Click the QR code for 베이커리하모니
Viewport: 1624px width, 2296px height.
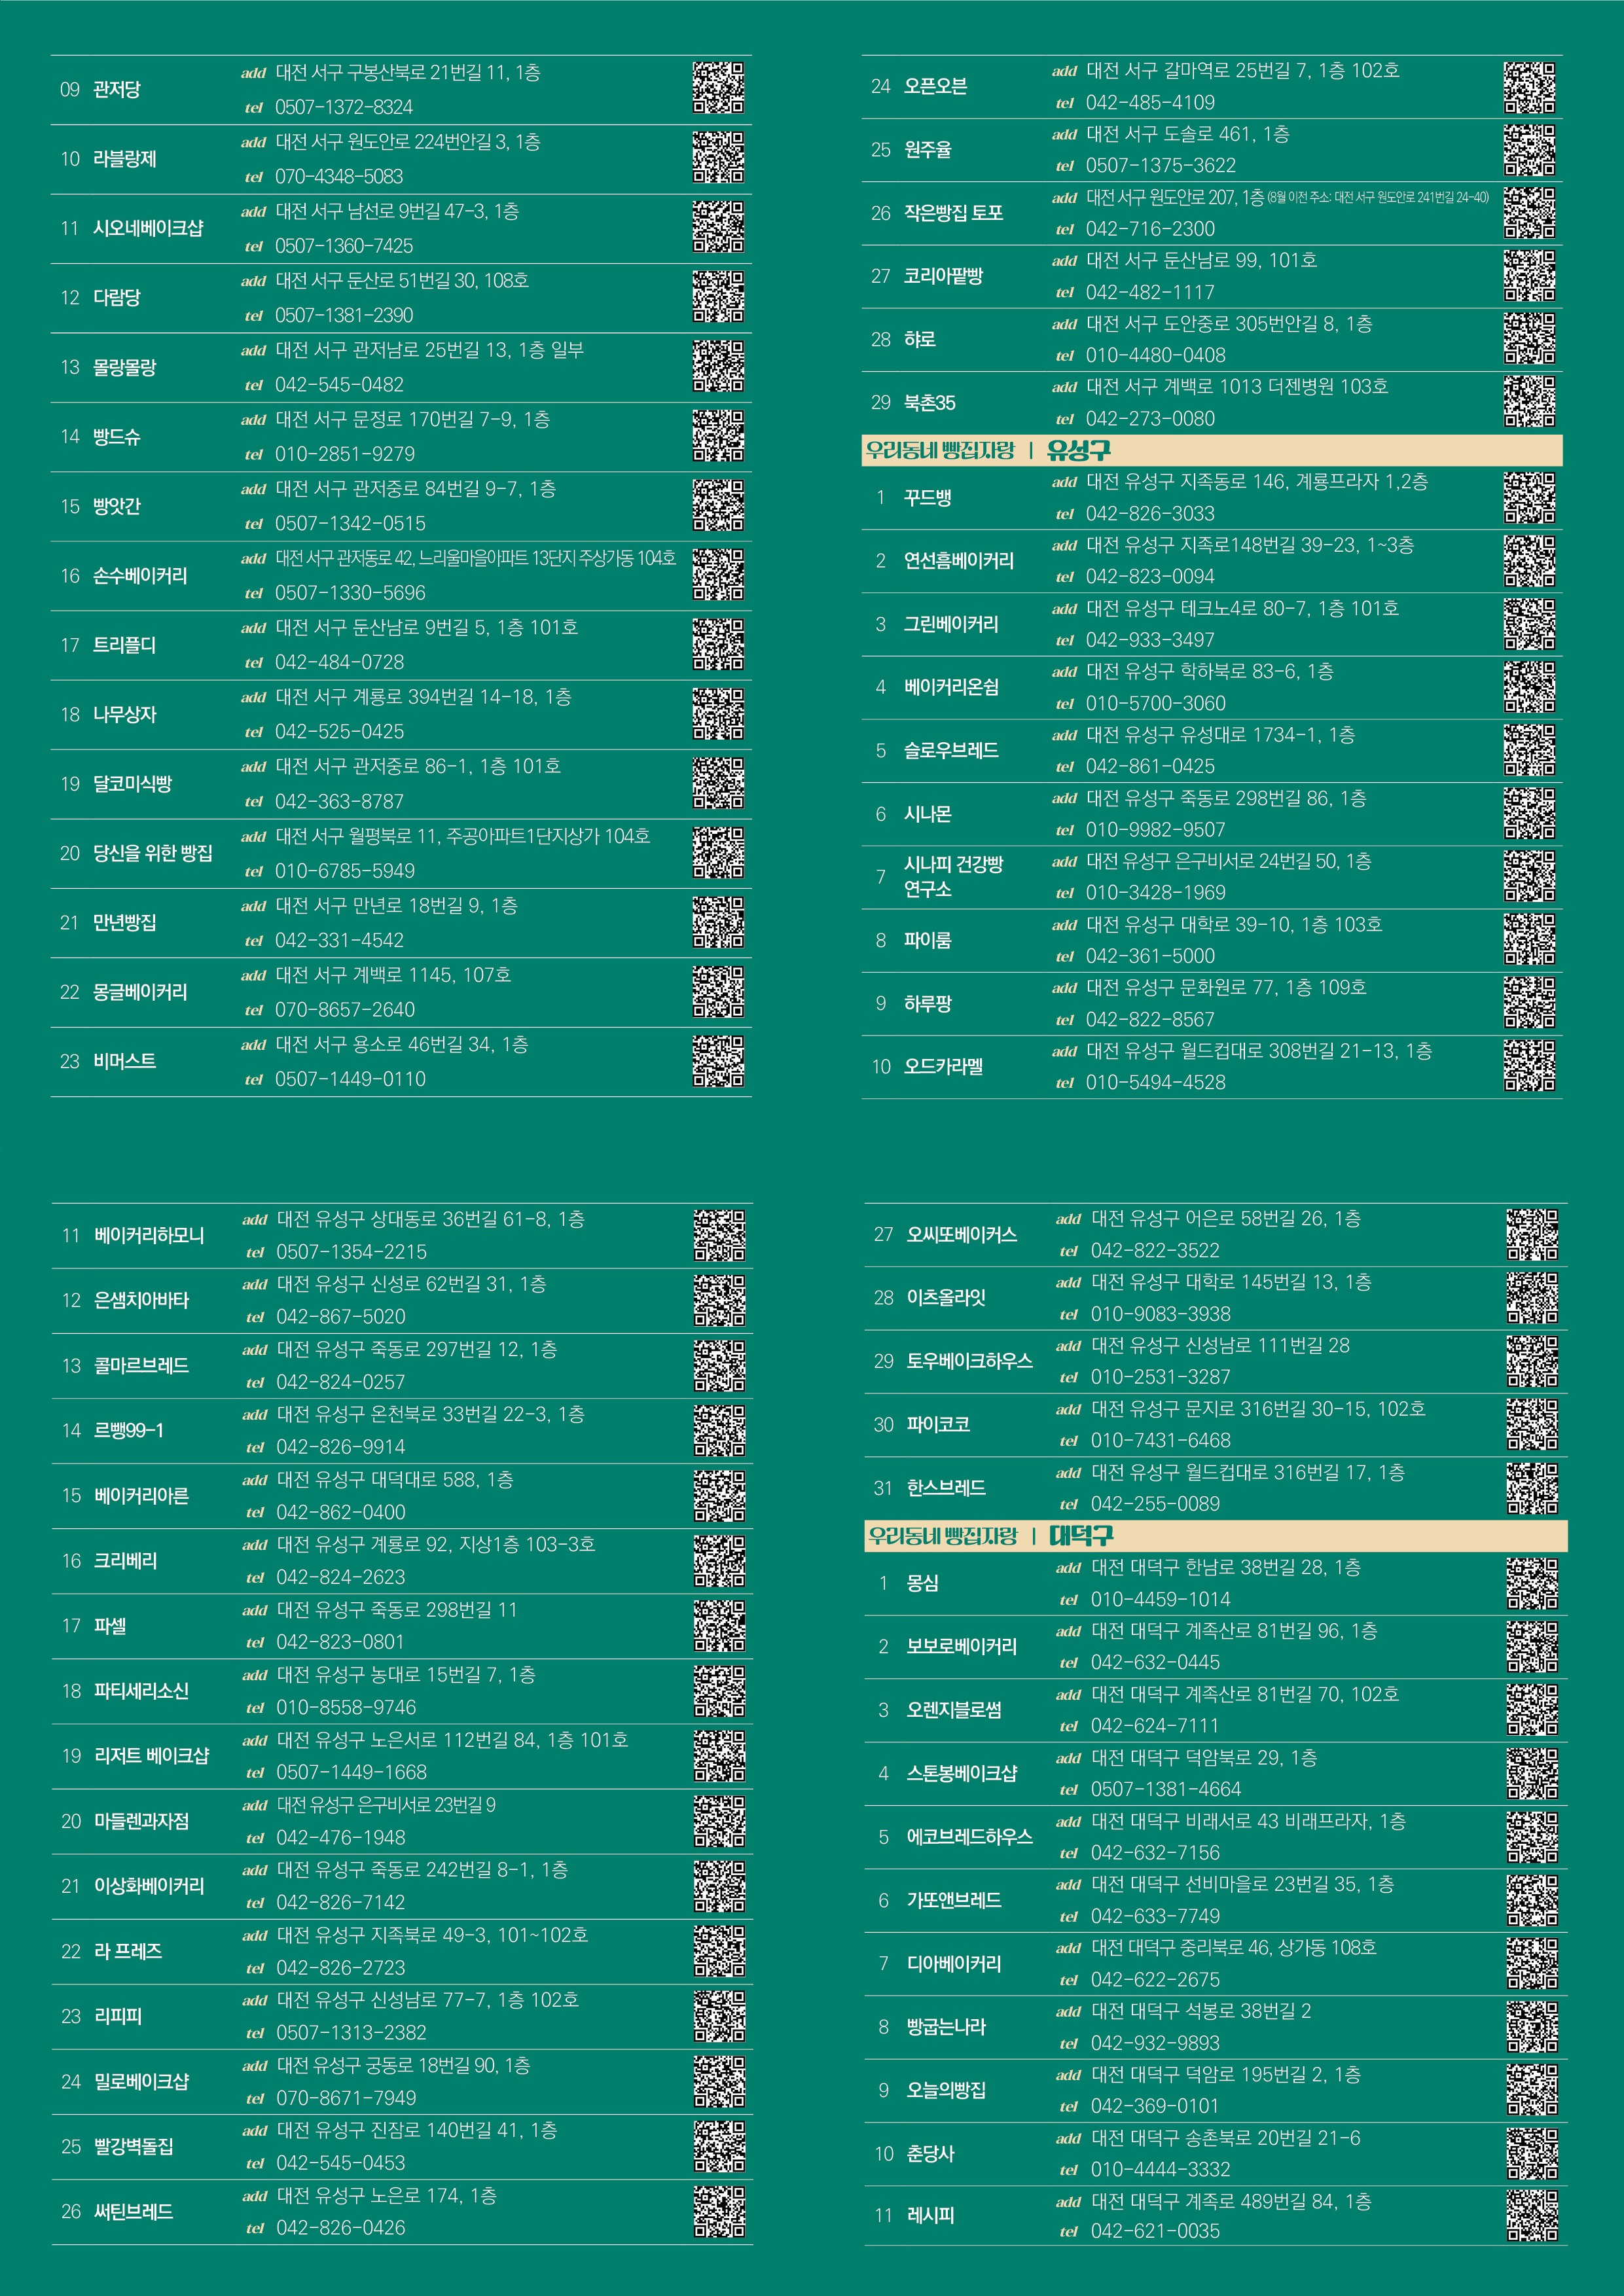(719, 1235)
